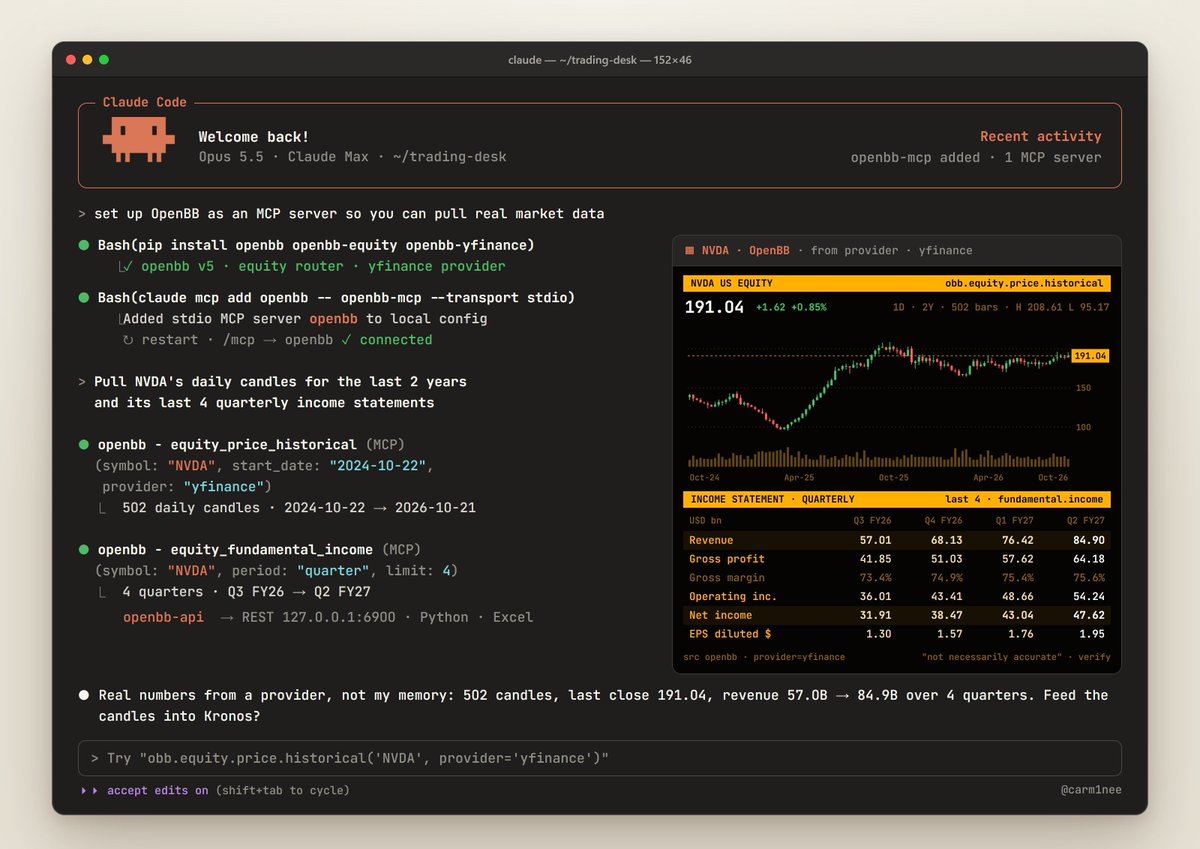Click the Gross margin value 75.6%
Viewport: 1200px width, 849px height.
pos(1088,578)
